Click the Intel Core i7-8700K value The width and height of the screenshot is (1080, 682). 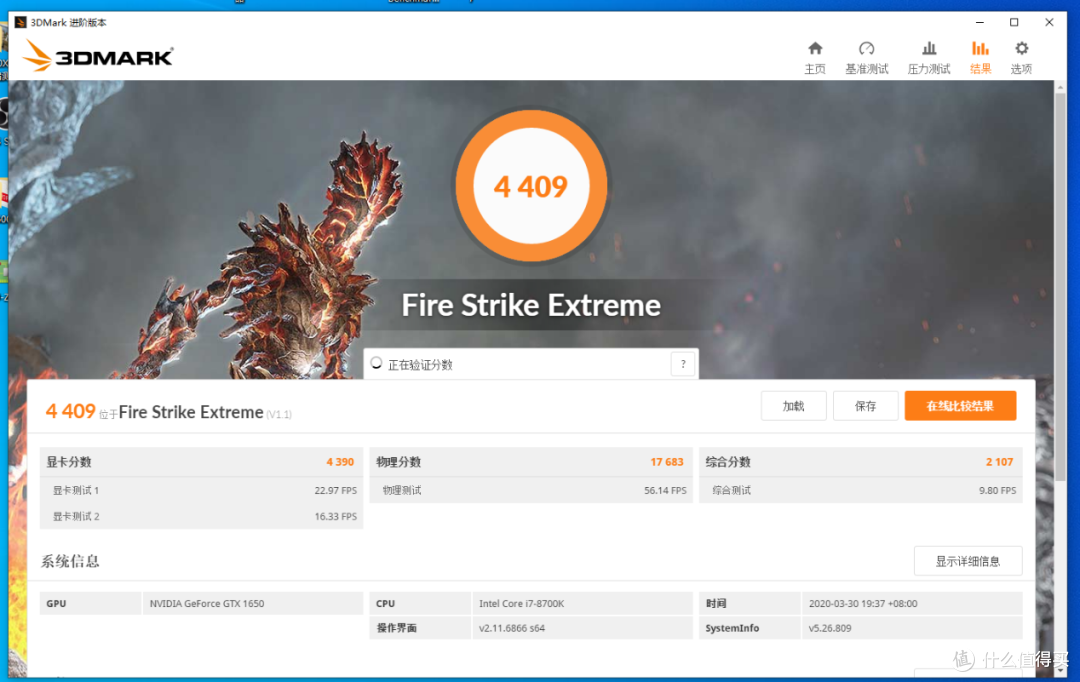coord(521,603)
